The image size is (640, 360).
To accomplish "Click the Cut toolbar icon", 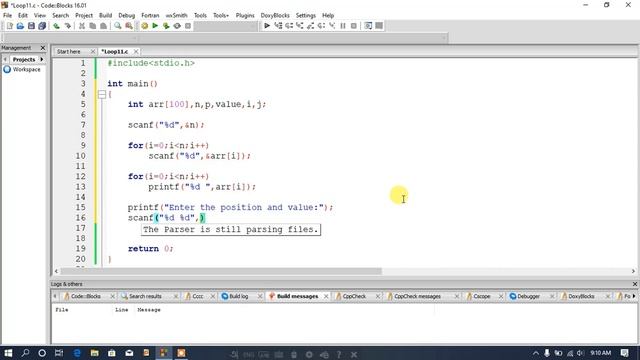I will 82,26.
